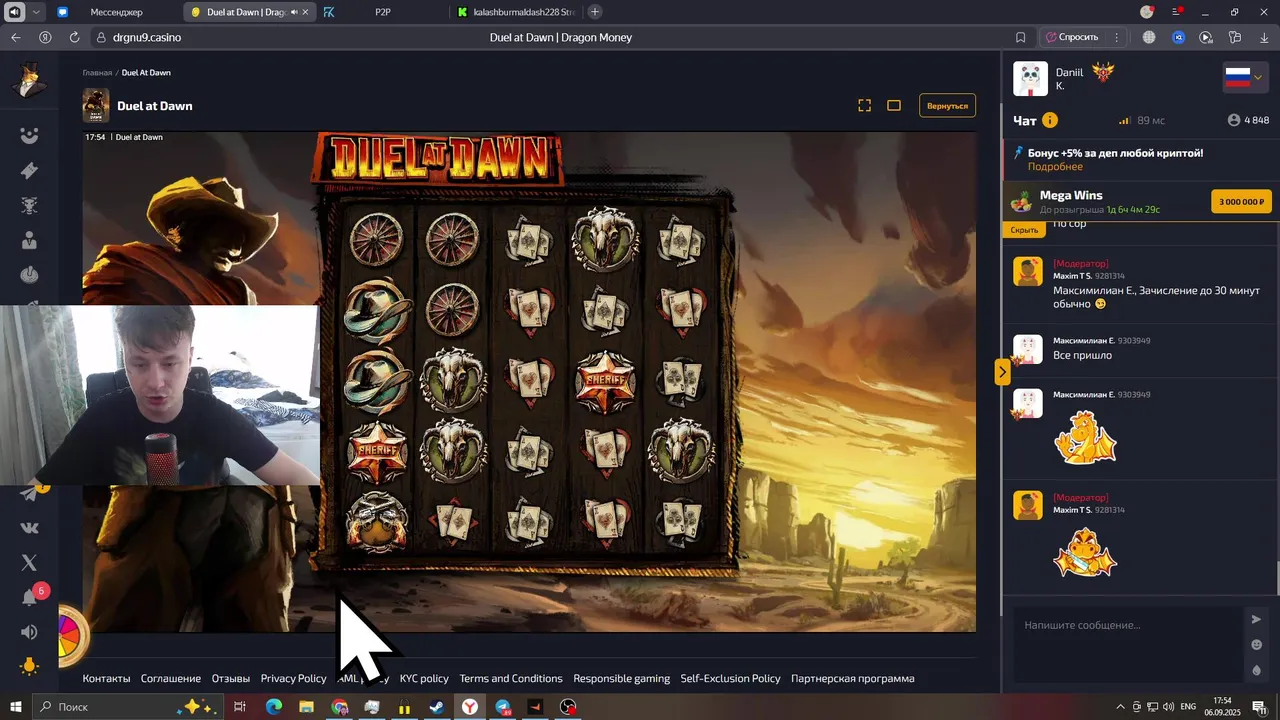This screenshot has height=720, width=1280.
Task: Enter fullscreen mode for the game
Action: 865,105
